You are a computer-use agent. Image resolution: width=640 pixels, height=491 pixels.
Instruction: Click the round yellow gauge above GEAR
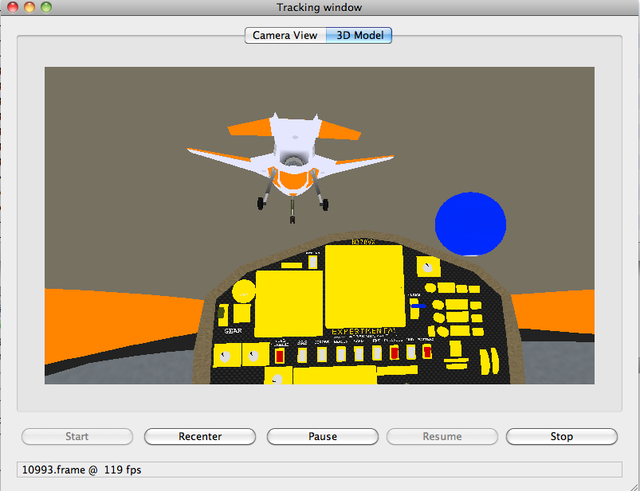[243, 291]
